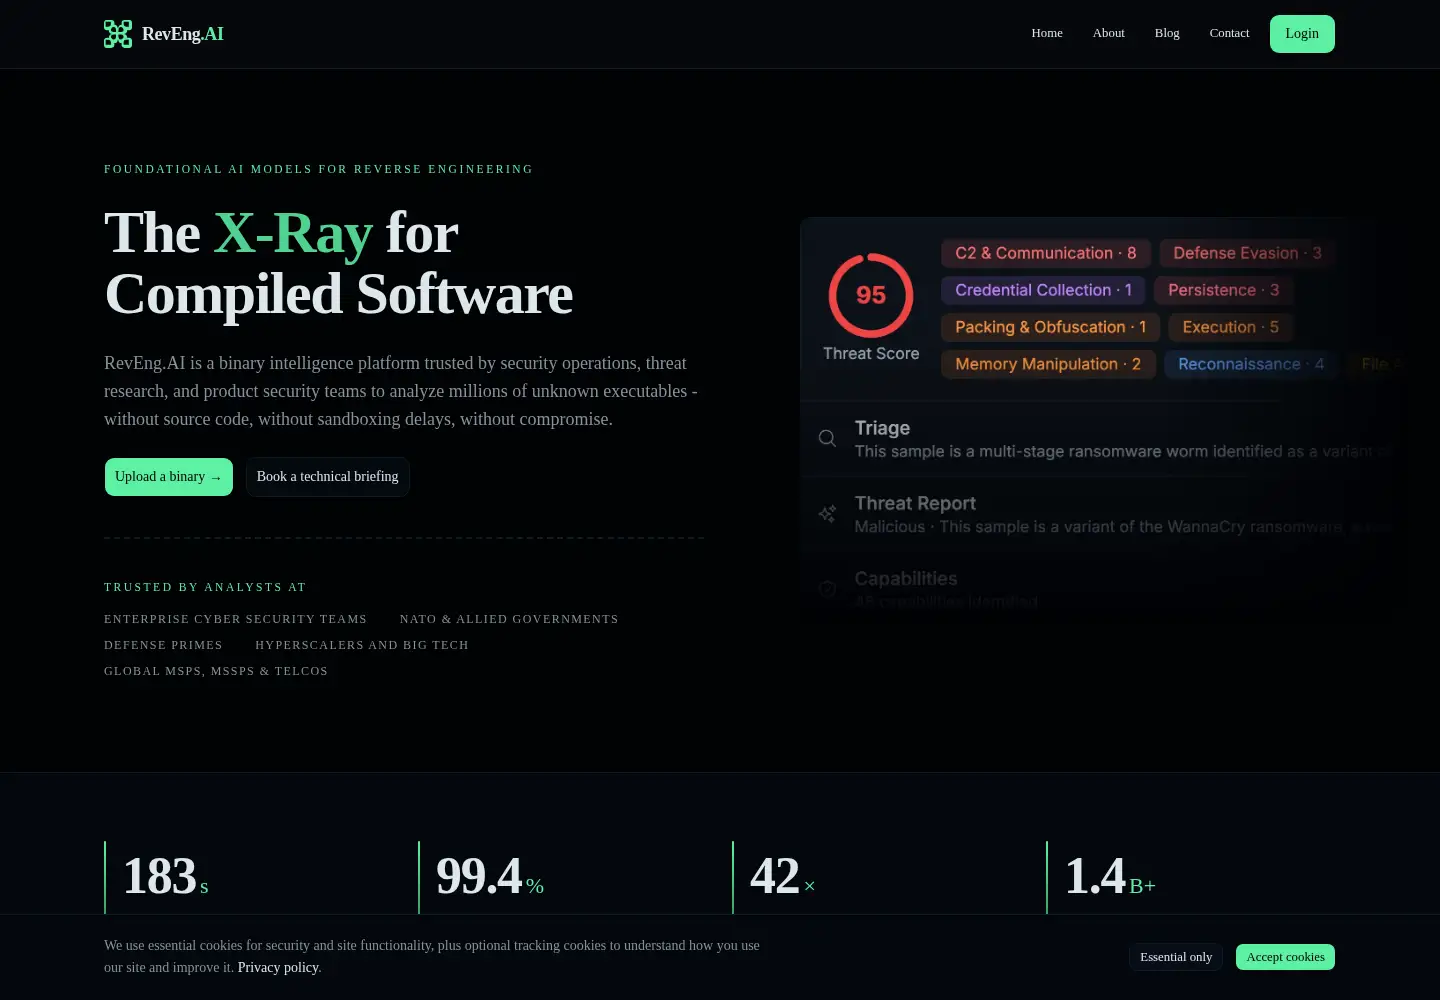Click 'HYPERSCALERS AND BIG TECH' text
This screenshot has width=1440, height=1000.
click(x=362, y=645)
